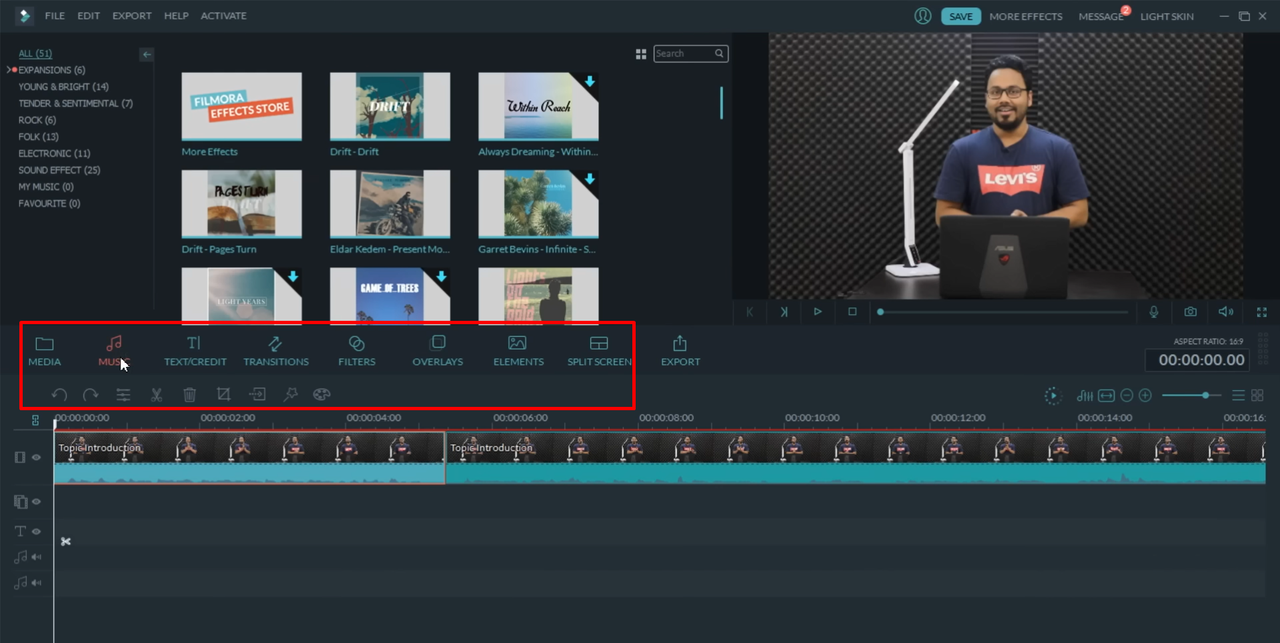Click the preview volume speaker icon
Image resolution: width=1280 pixels, height=643 pixels.
point(1226,312)
